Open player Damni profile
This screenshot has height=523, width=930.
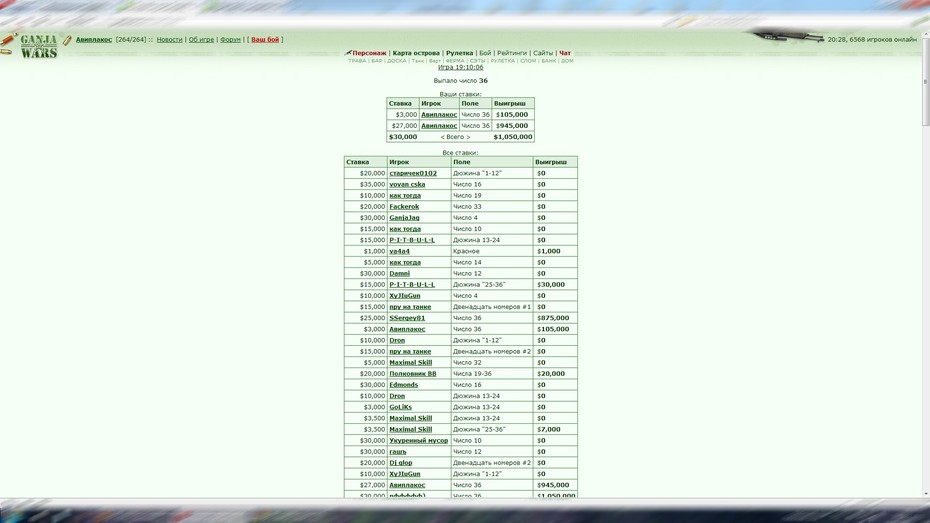point(399,273)
